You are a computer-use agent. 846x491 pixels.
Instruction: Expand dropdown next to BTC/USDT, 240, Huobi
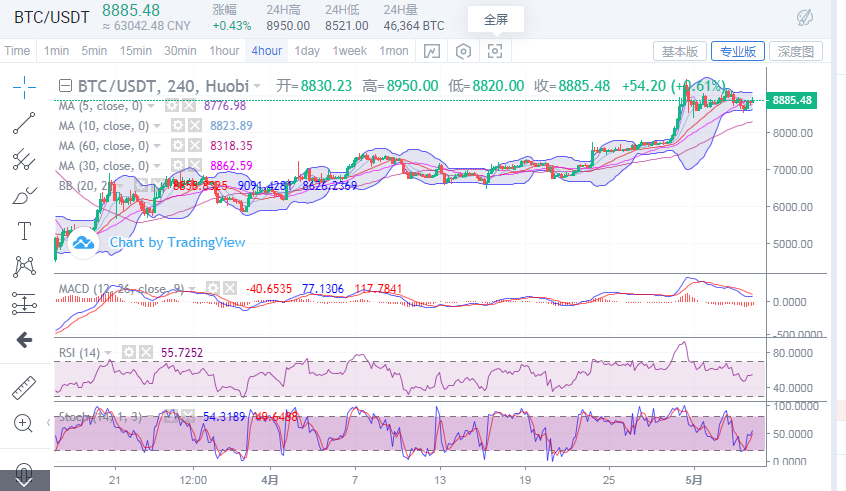257,86
